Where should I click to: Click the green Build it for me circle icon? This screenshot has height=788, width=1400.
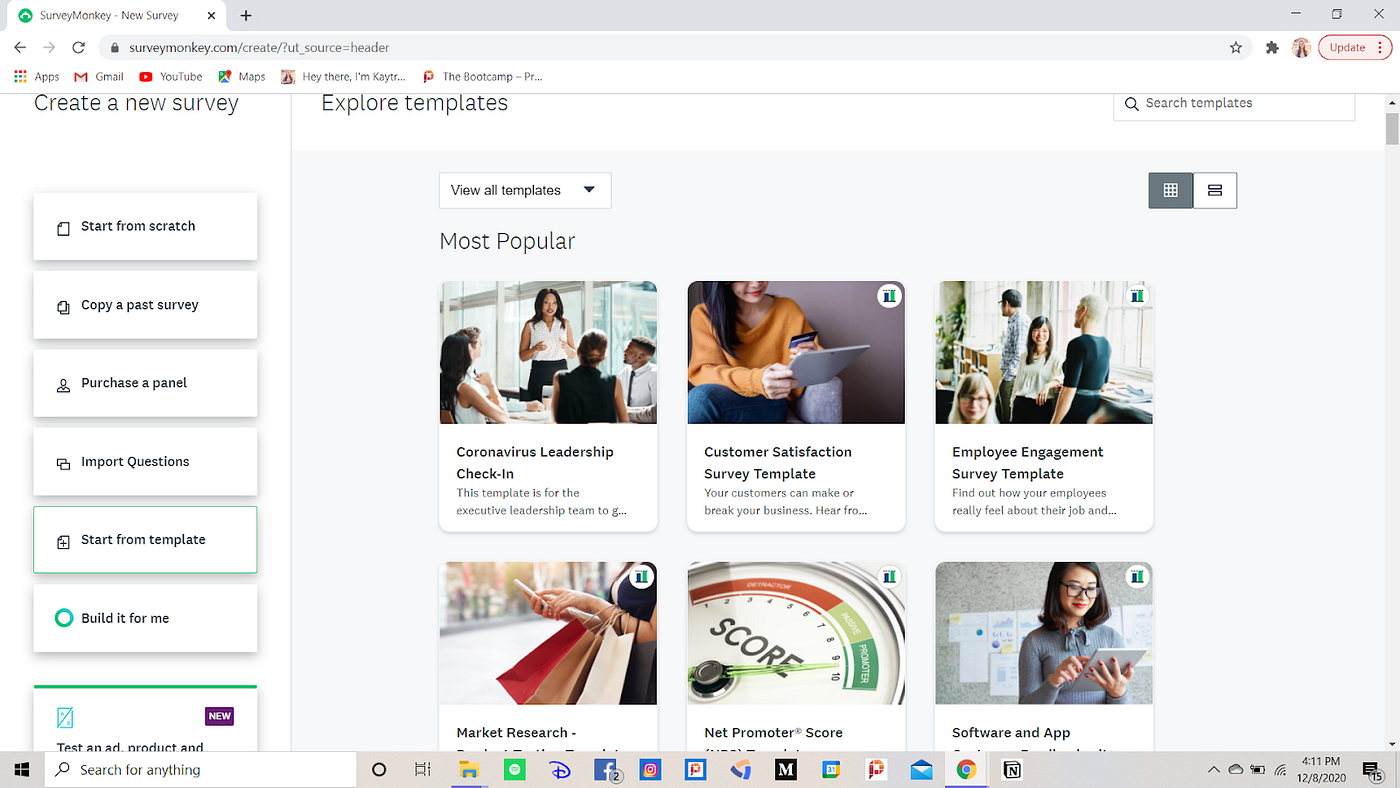64,617
